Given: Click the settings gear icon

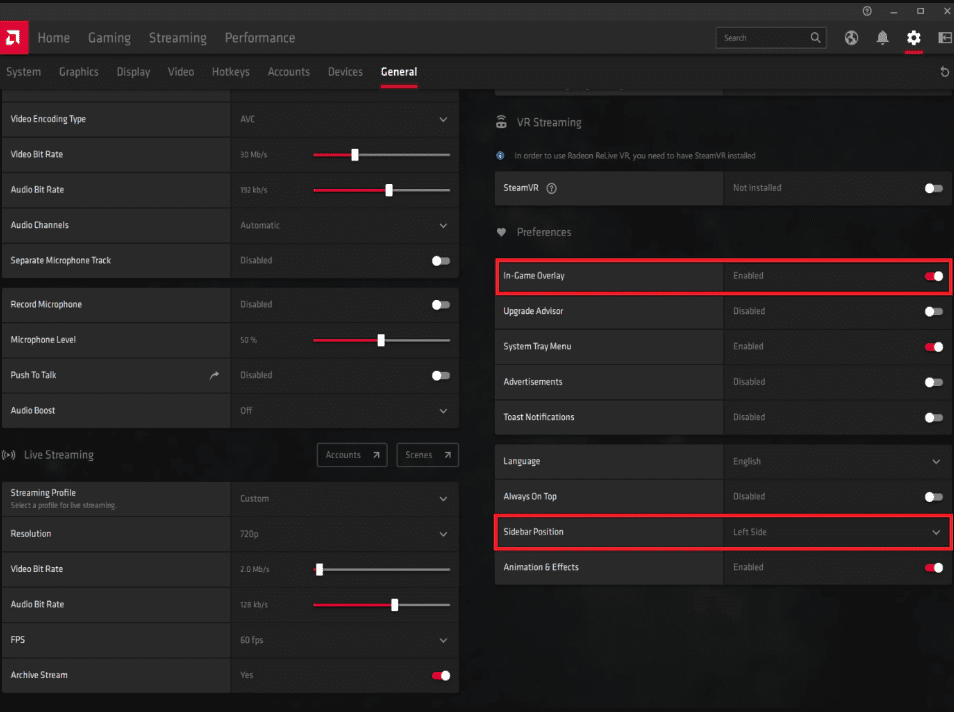Looking at the screenshot, I should (913, 38).
